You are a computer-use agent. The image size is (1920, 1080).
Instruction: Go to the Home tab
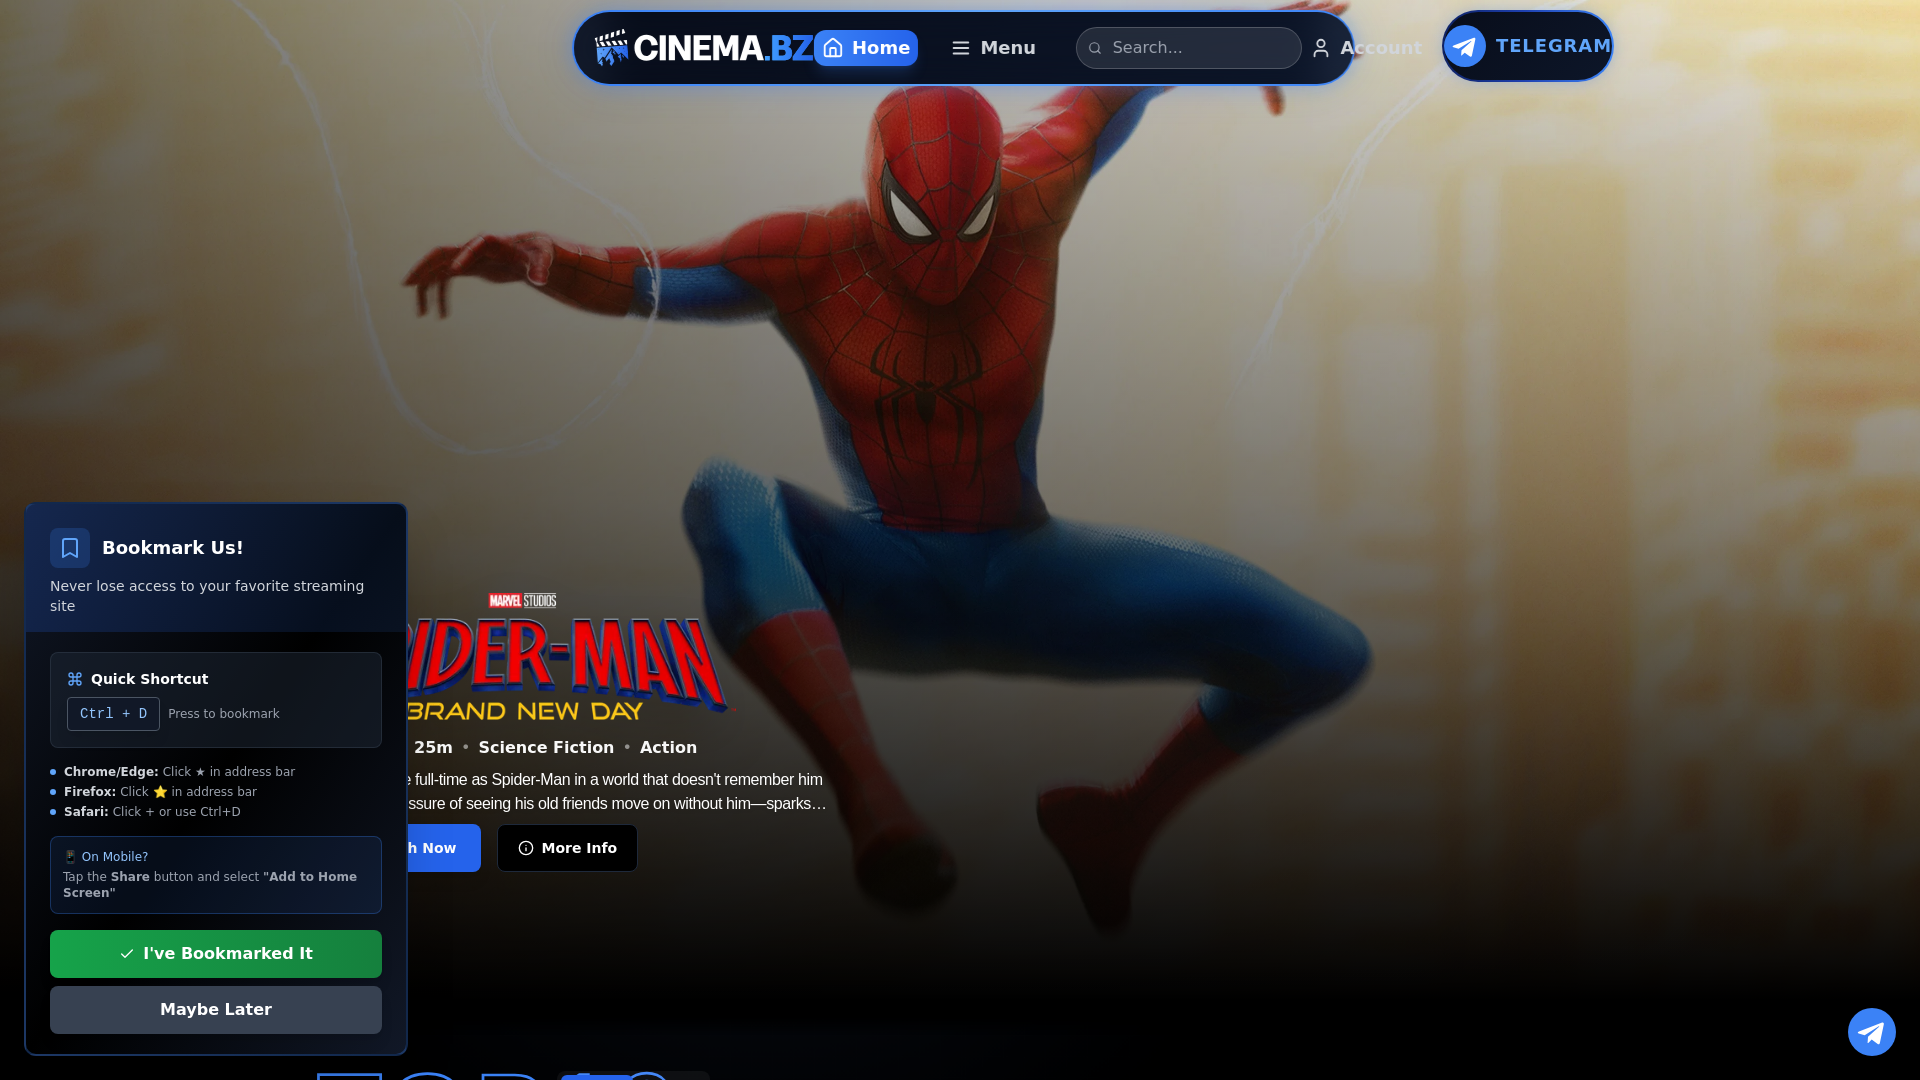coord(866,48)
